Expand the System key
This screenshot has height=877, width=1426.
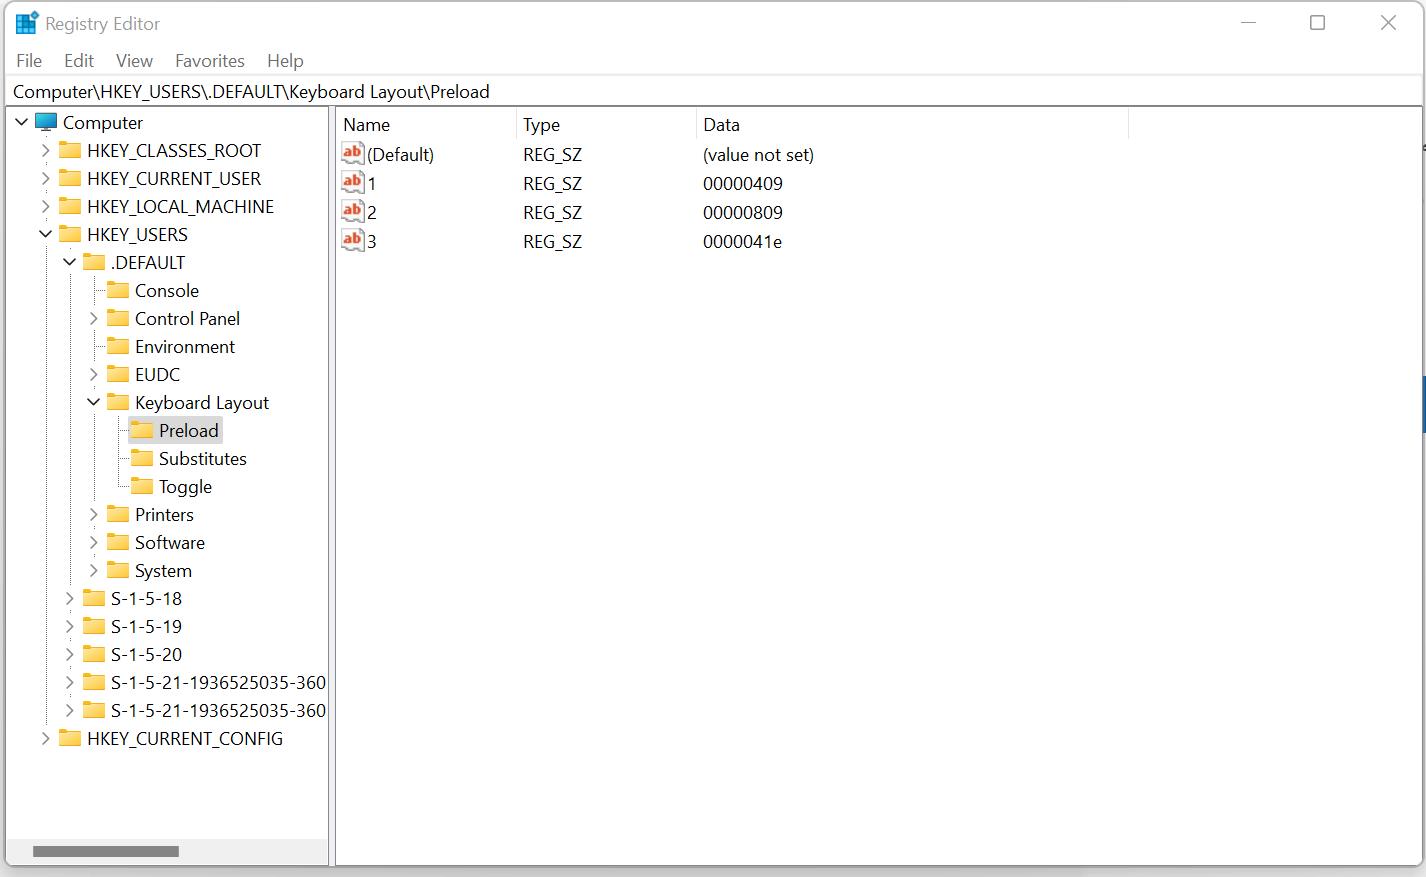pyautogui.click(x=94, y=570)
